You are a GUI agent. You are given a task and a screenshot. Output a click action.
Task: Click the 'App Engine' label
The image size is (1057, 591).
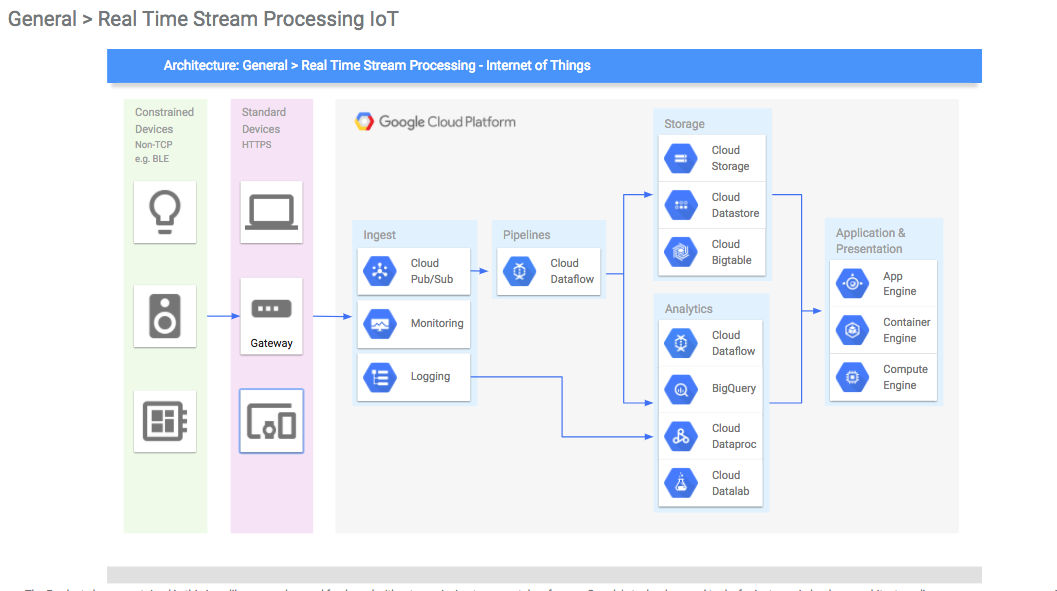click(x=899, y=284)
